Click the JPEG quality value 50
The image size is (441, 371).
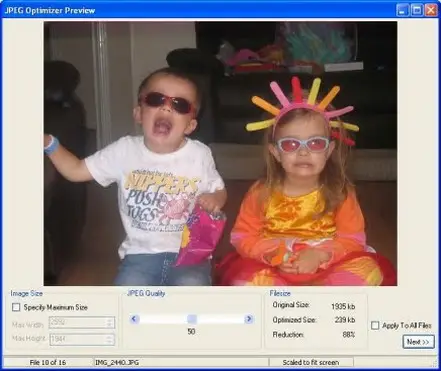point(191,332)
